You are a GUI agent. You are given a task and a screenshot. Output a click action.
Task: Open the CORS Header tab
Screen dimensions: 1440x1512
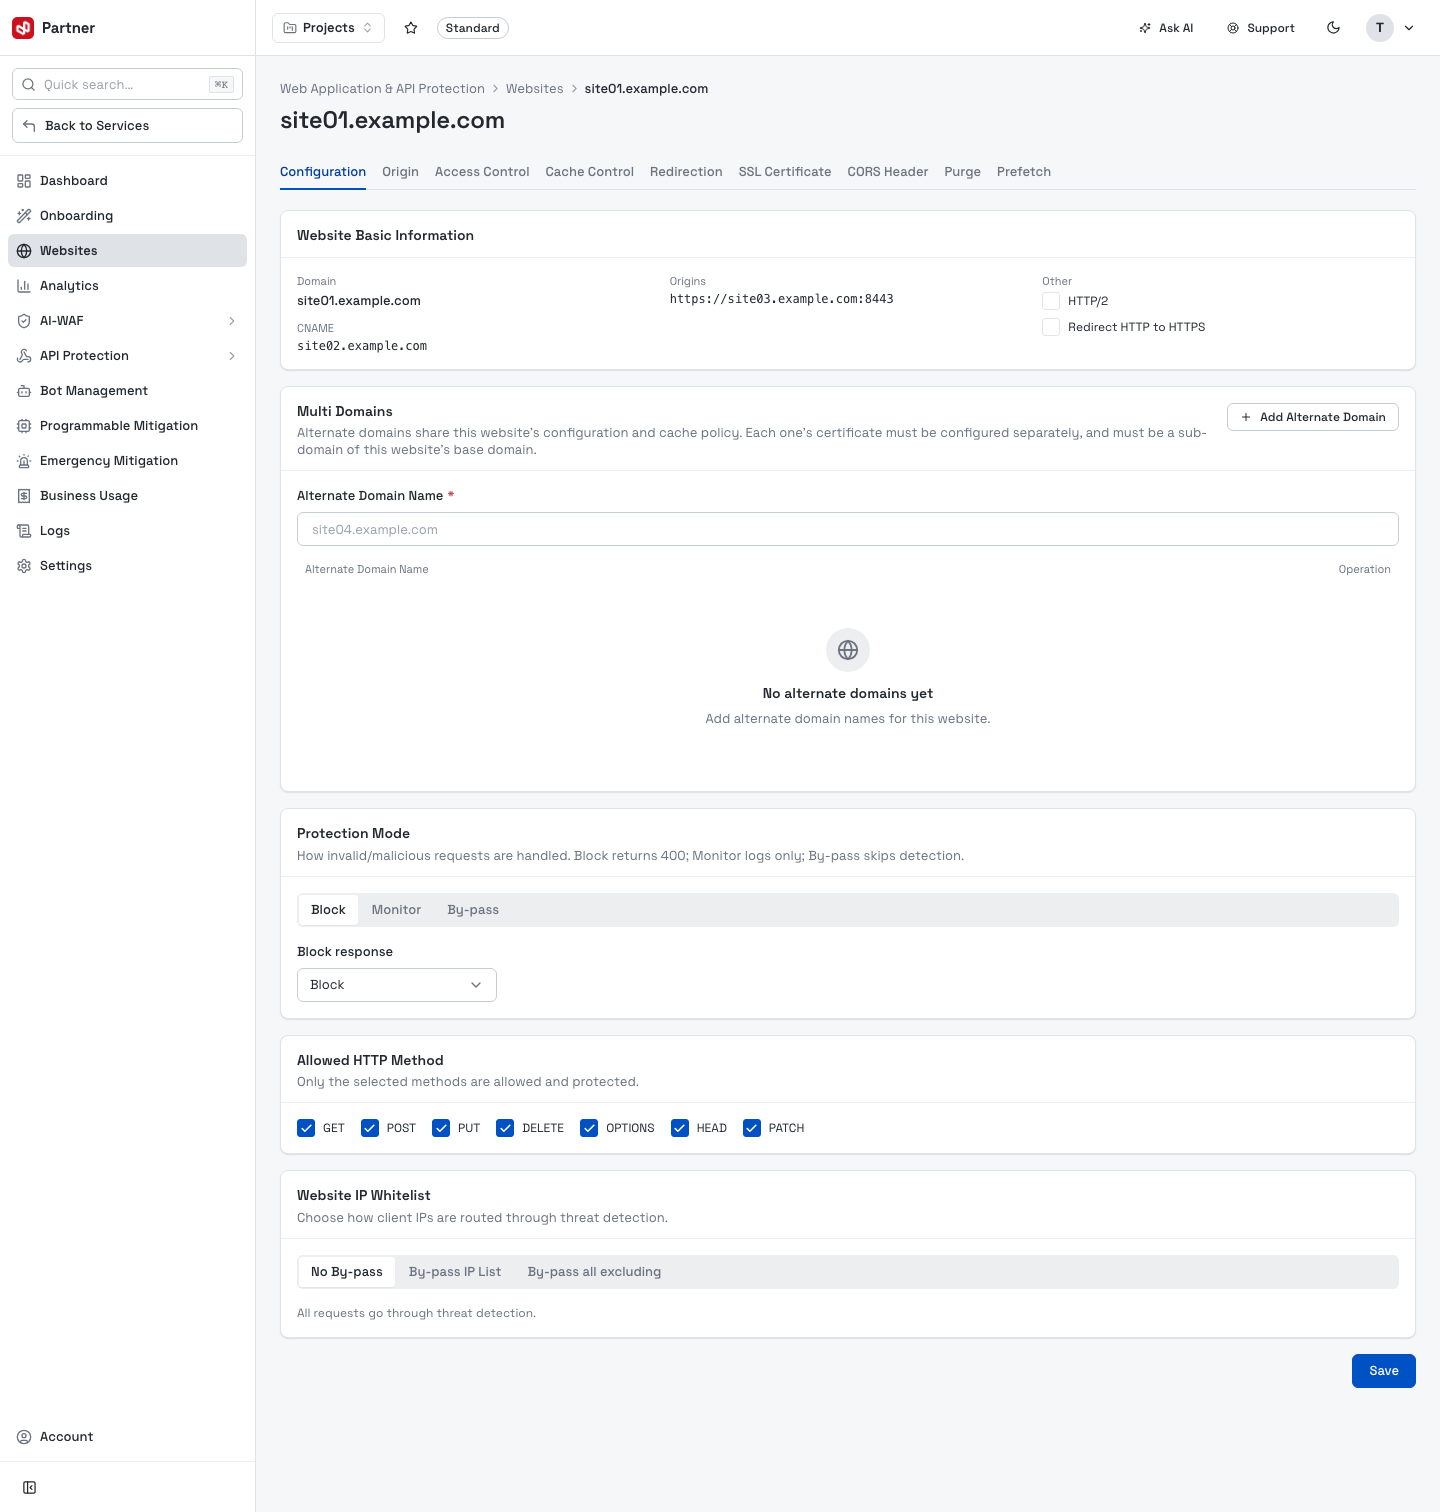[888, 172]
